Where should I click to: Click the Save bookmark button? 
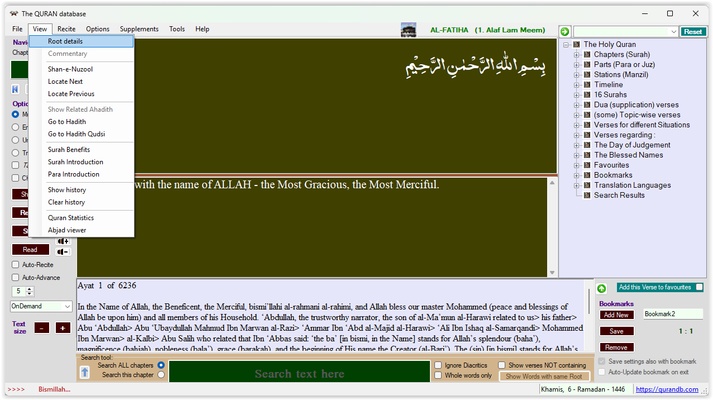616,331
